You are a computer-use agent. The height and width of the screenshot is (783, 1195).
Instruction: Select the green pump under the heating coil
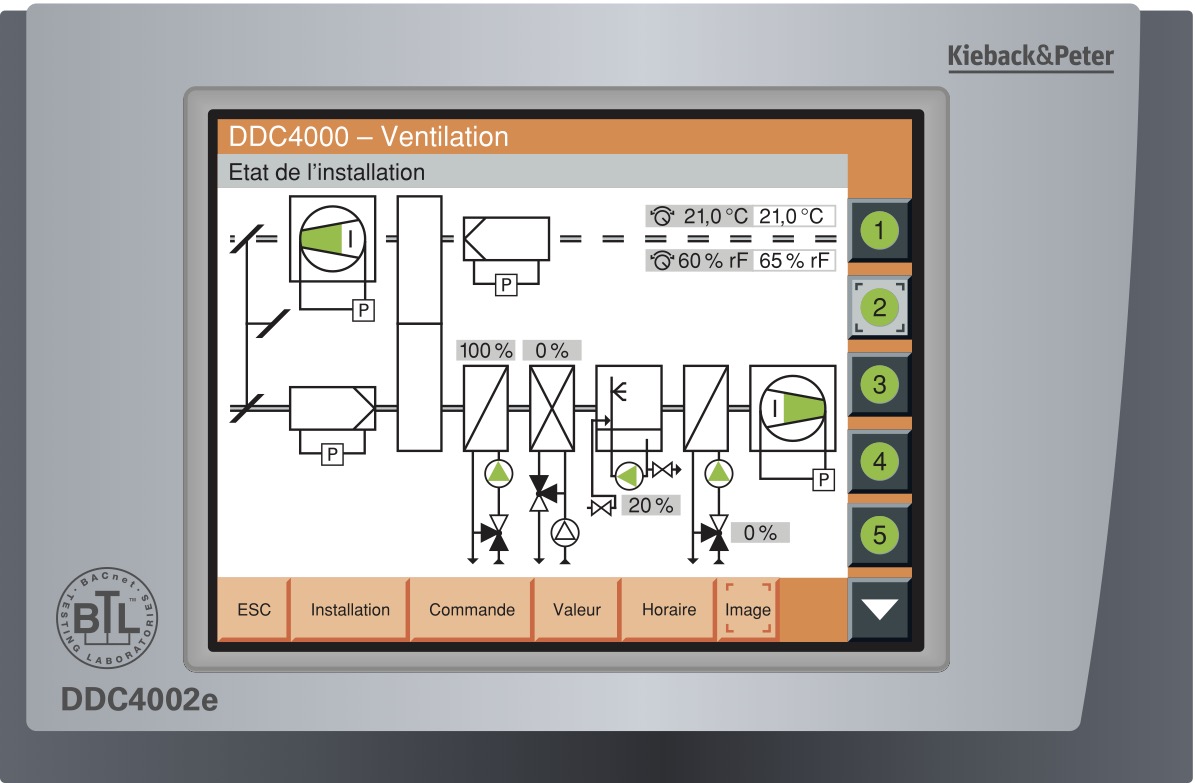(498, 473)
